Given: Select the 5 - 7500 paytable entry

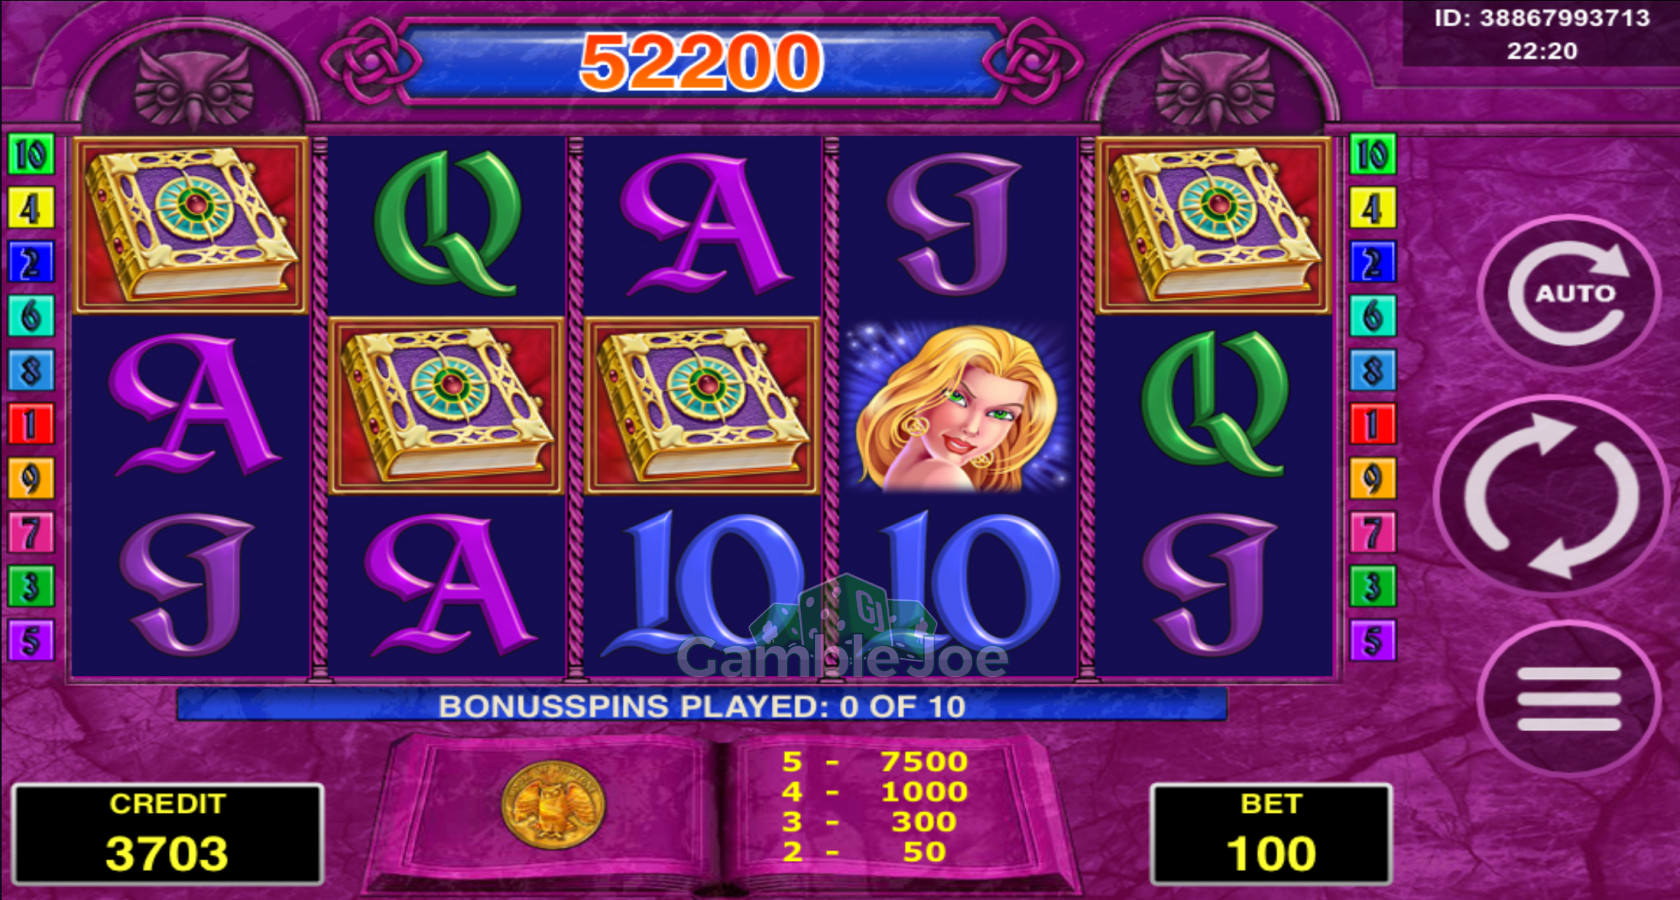Looking at the screenshot, I should pos(876,762).
